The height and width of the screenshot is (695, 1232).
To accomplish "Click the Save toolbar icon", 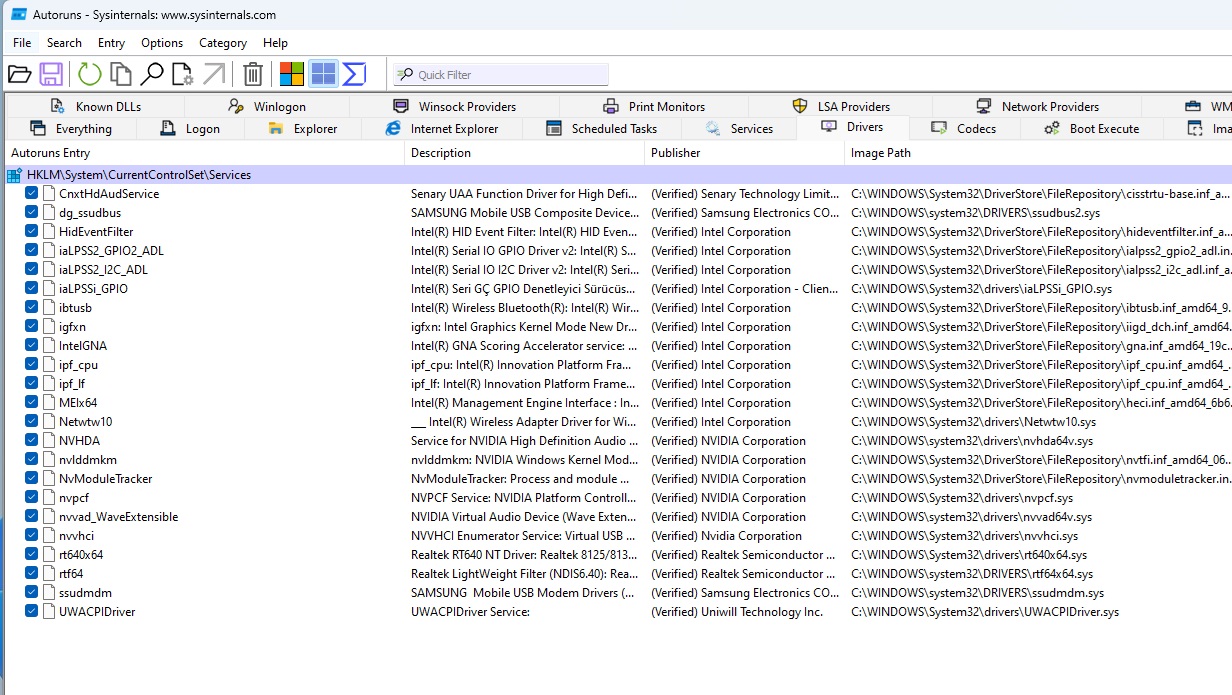I will pos(51,74).
